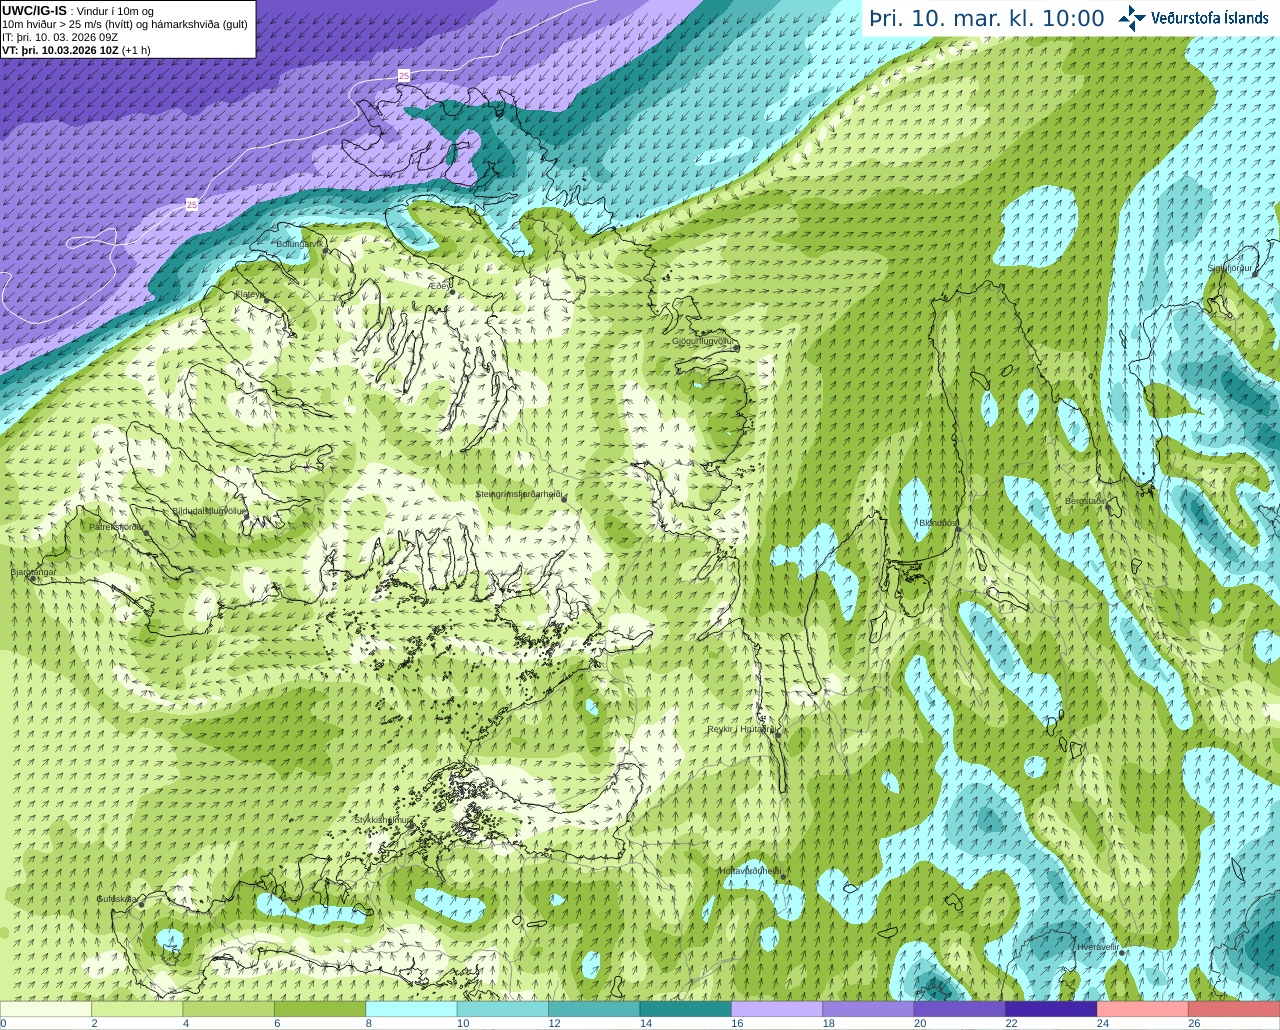Select the 12–14 m/s teal legend swatch
The height and width of the screenshot is (1030, 1280).
594,1009
